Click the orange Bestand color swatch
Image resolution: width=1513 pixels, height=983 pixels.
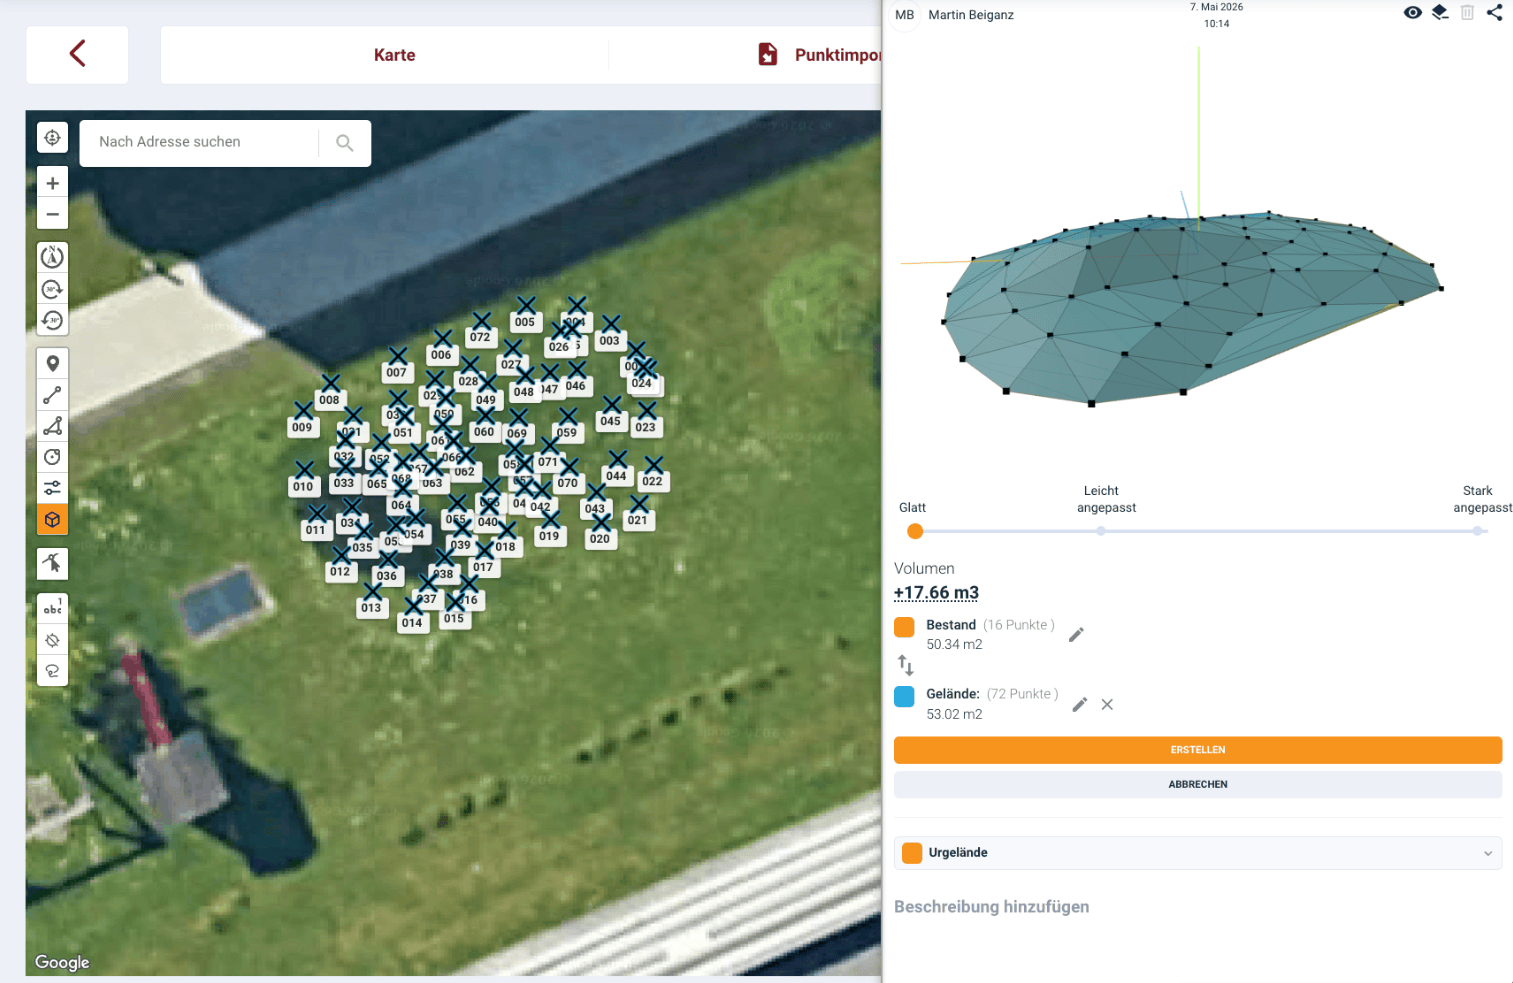tap(904, 627)
